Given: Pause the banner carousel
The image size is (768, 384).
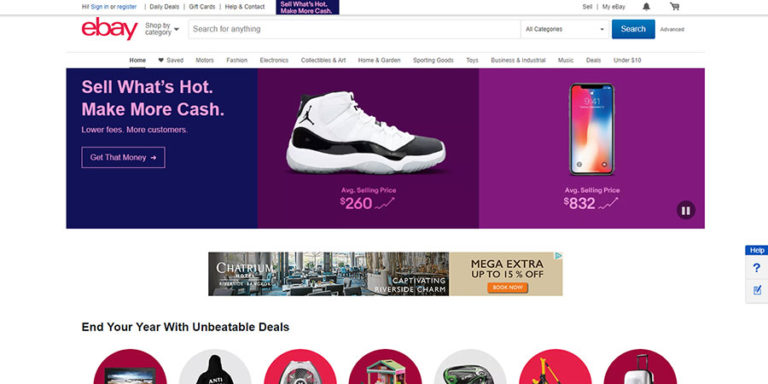Looking at the screenshot, I should [x=686, y=211].
